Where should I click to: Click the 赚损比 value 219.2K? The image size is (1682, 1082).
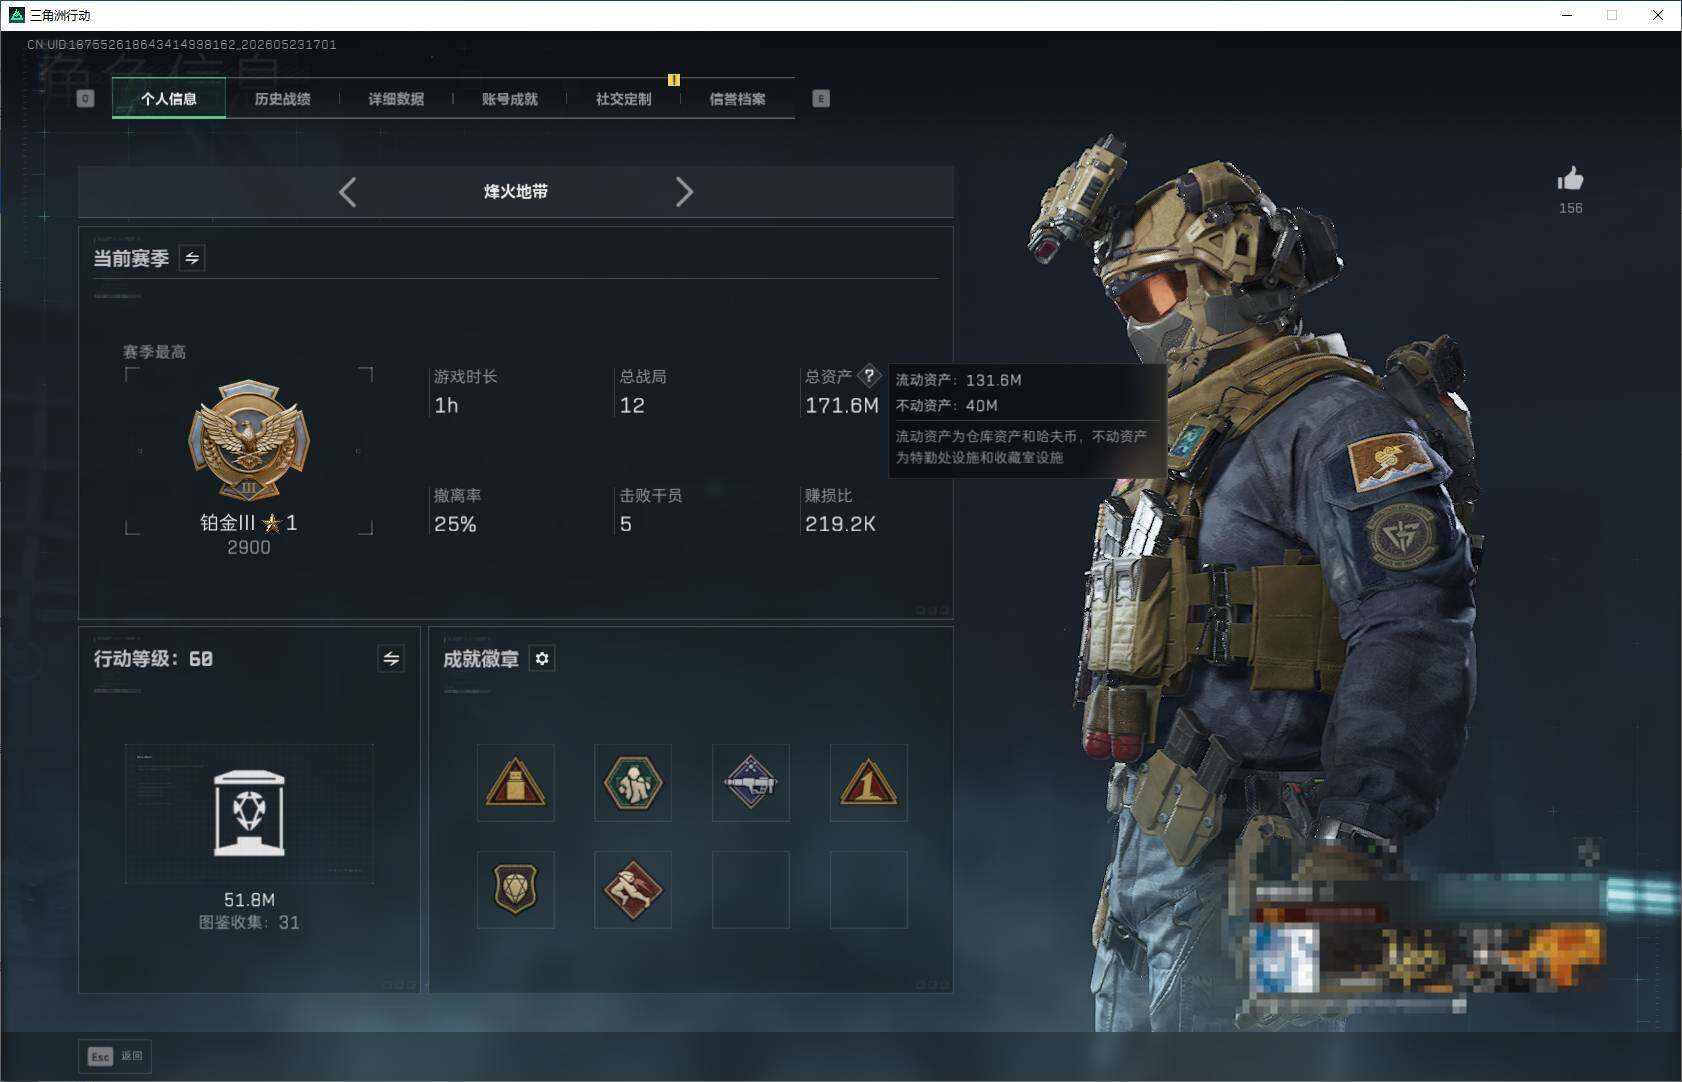point(840,524)
